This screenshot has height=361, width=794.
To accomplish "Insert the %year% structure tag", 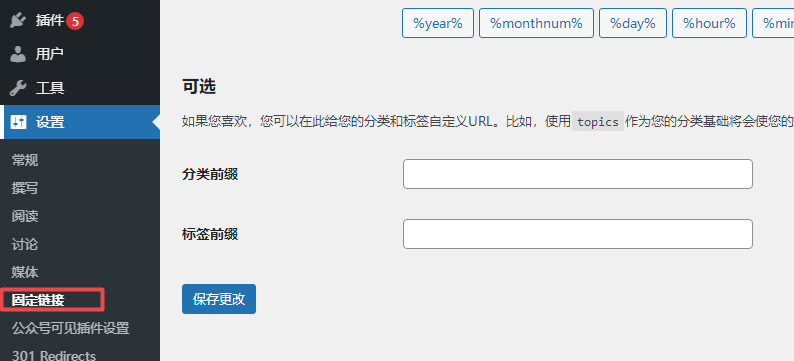I will 438,23.
